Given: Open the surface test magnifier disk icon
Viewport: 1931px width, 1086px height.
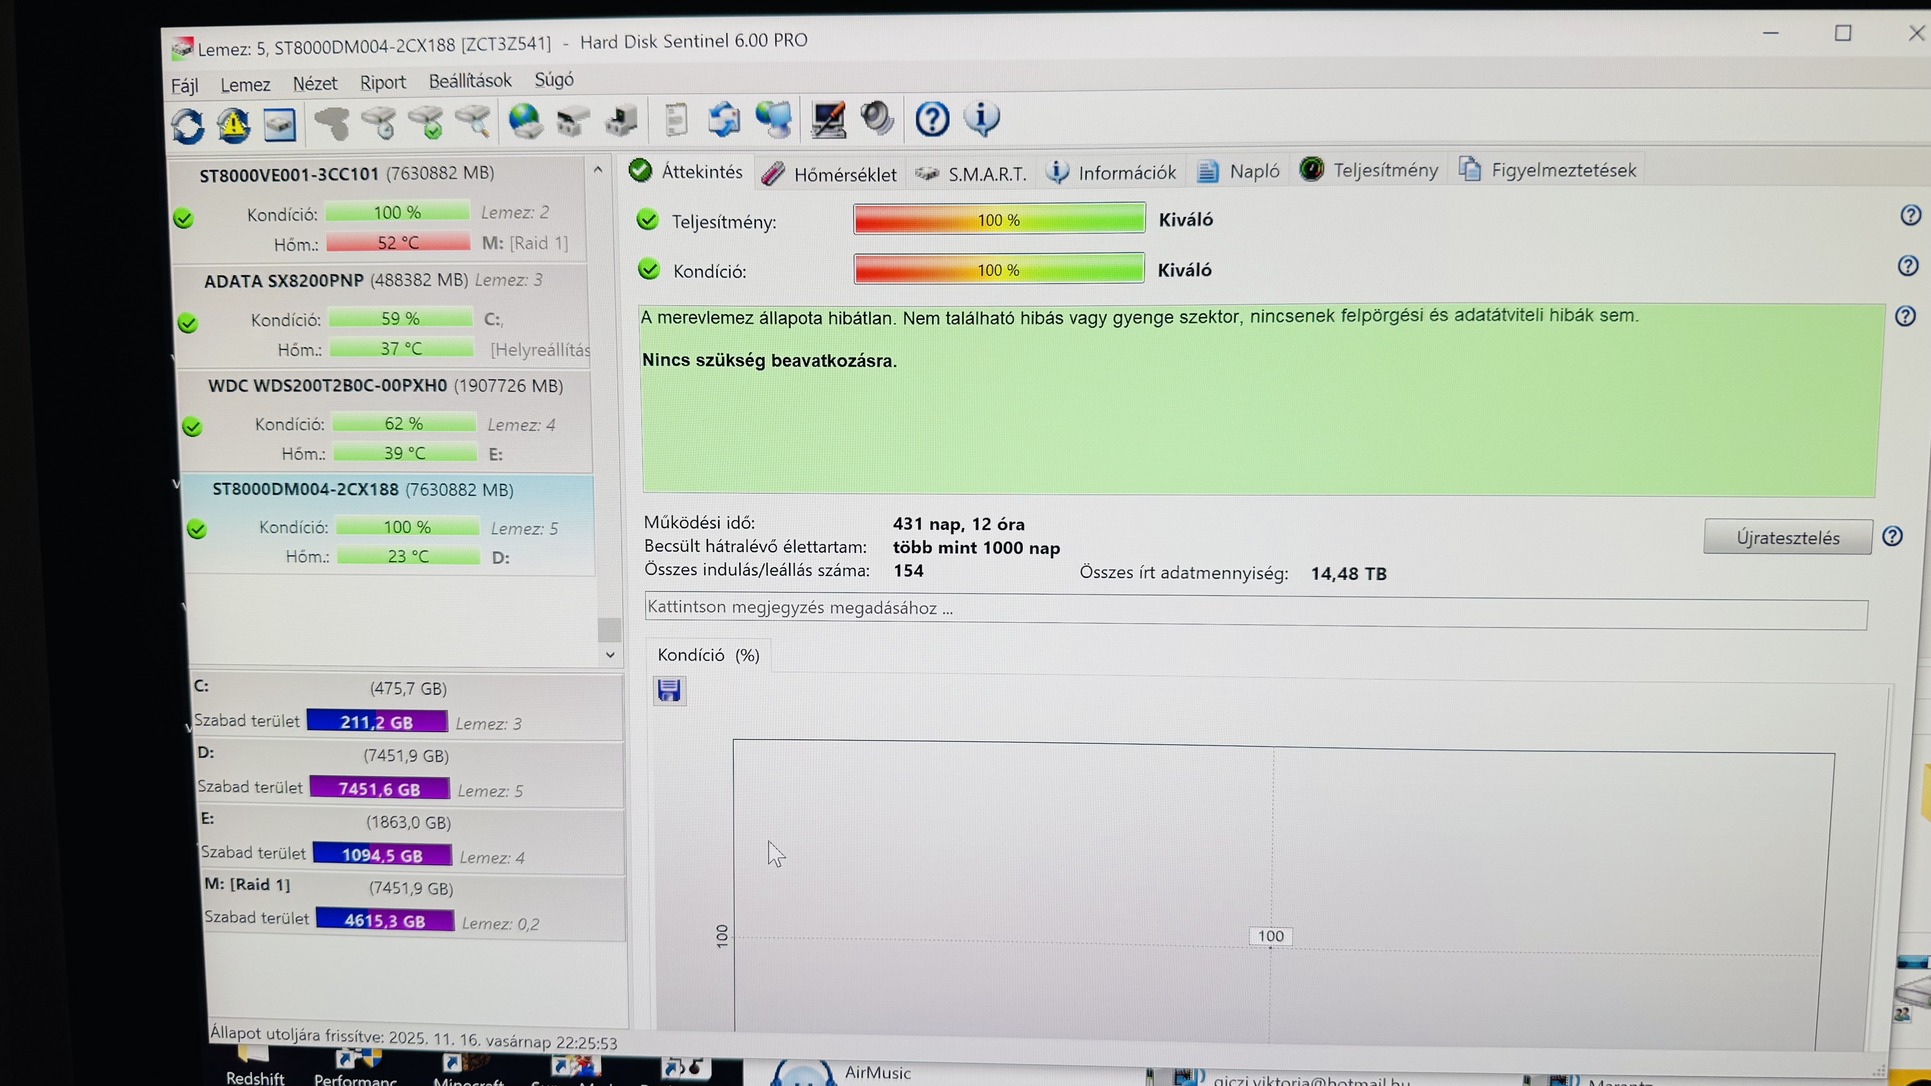Looking at the screenshot, I should point(473,122).
